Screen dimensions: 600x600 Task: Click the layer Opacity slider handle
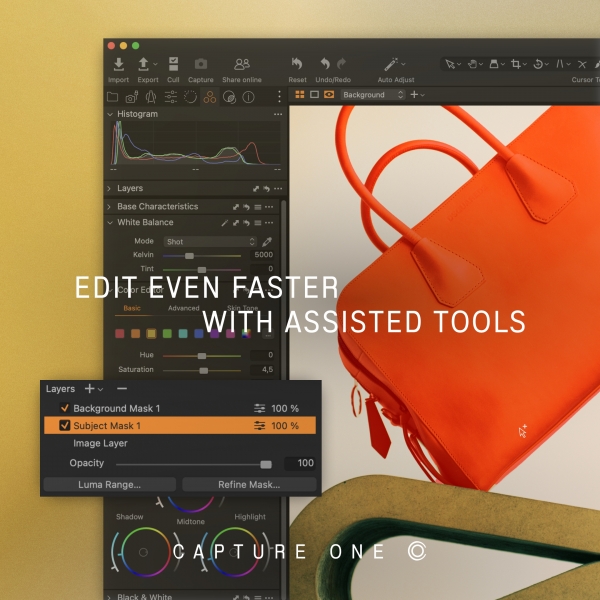click(266, 464)
